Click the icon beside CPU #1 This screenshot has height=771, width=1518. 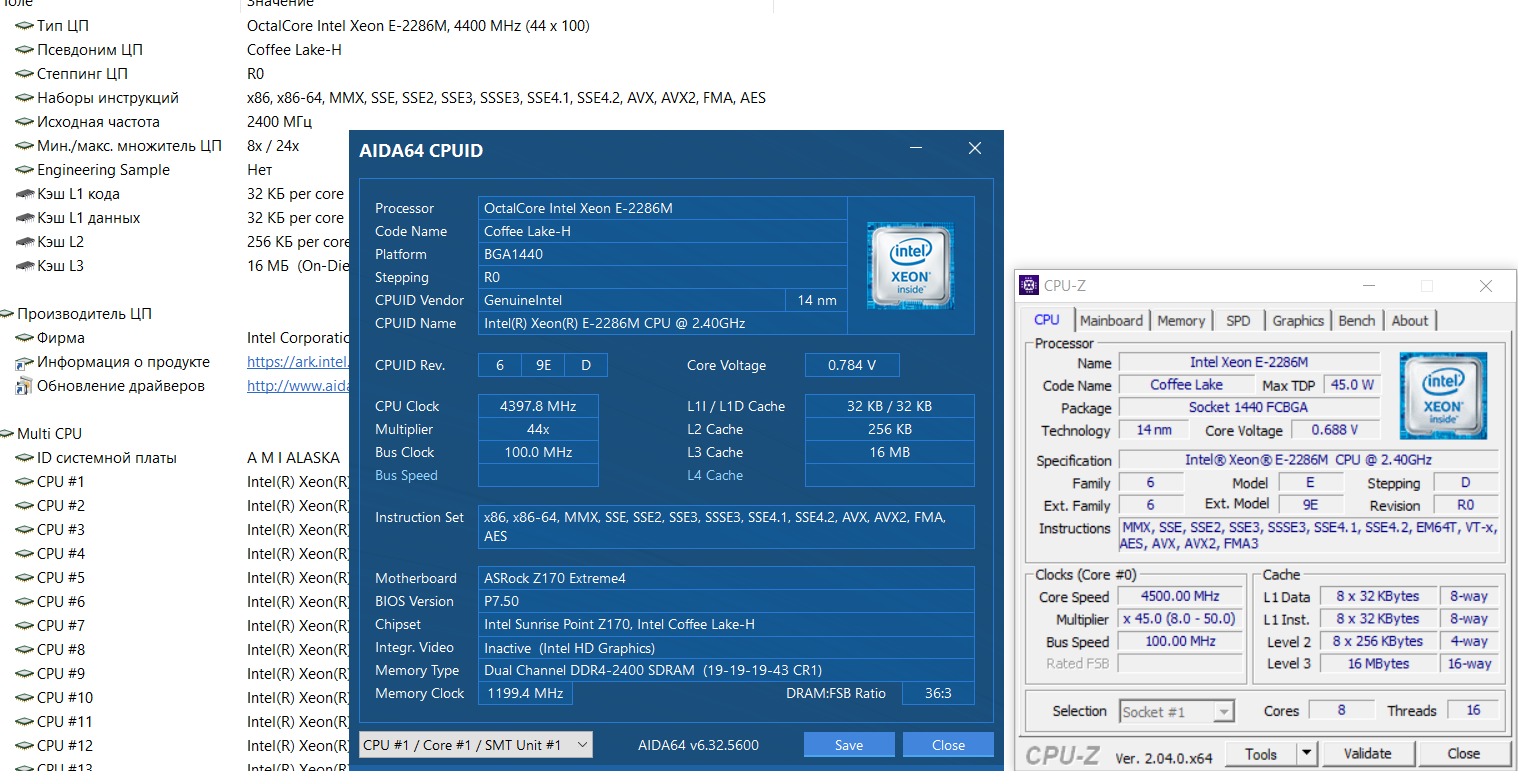[x=24, y=482]
